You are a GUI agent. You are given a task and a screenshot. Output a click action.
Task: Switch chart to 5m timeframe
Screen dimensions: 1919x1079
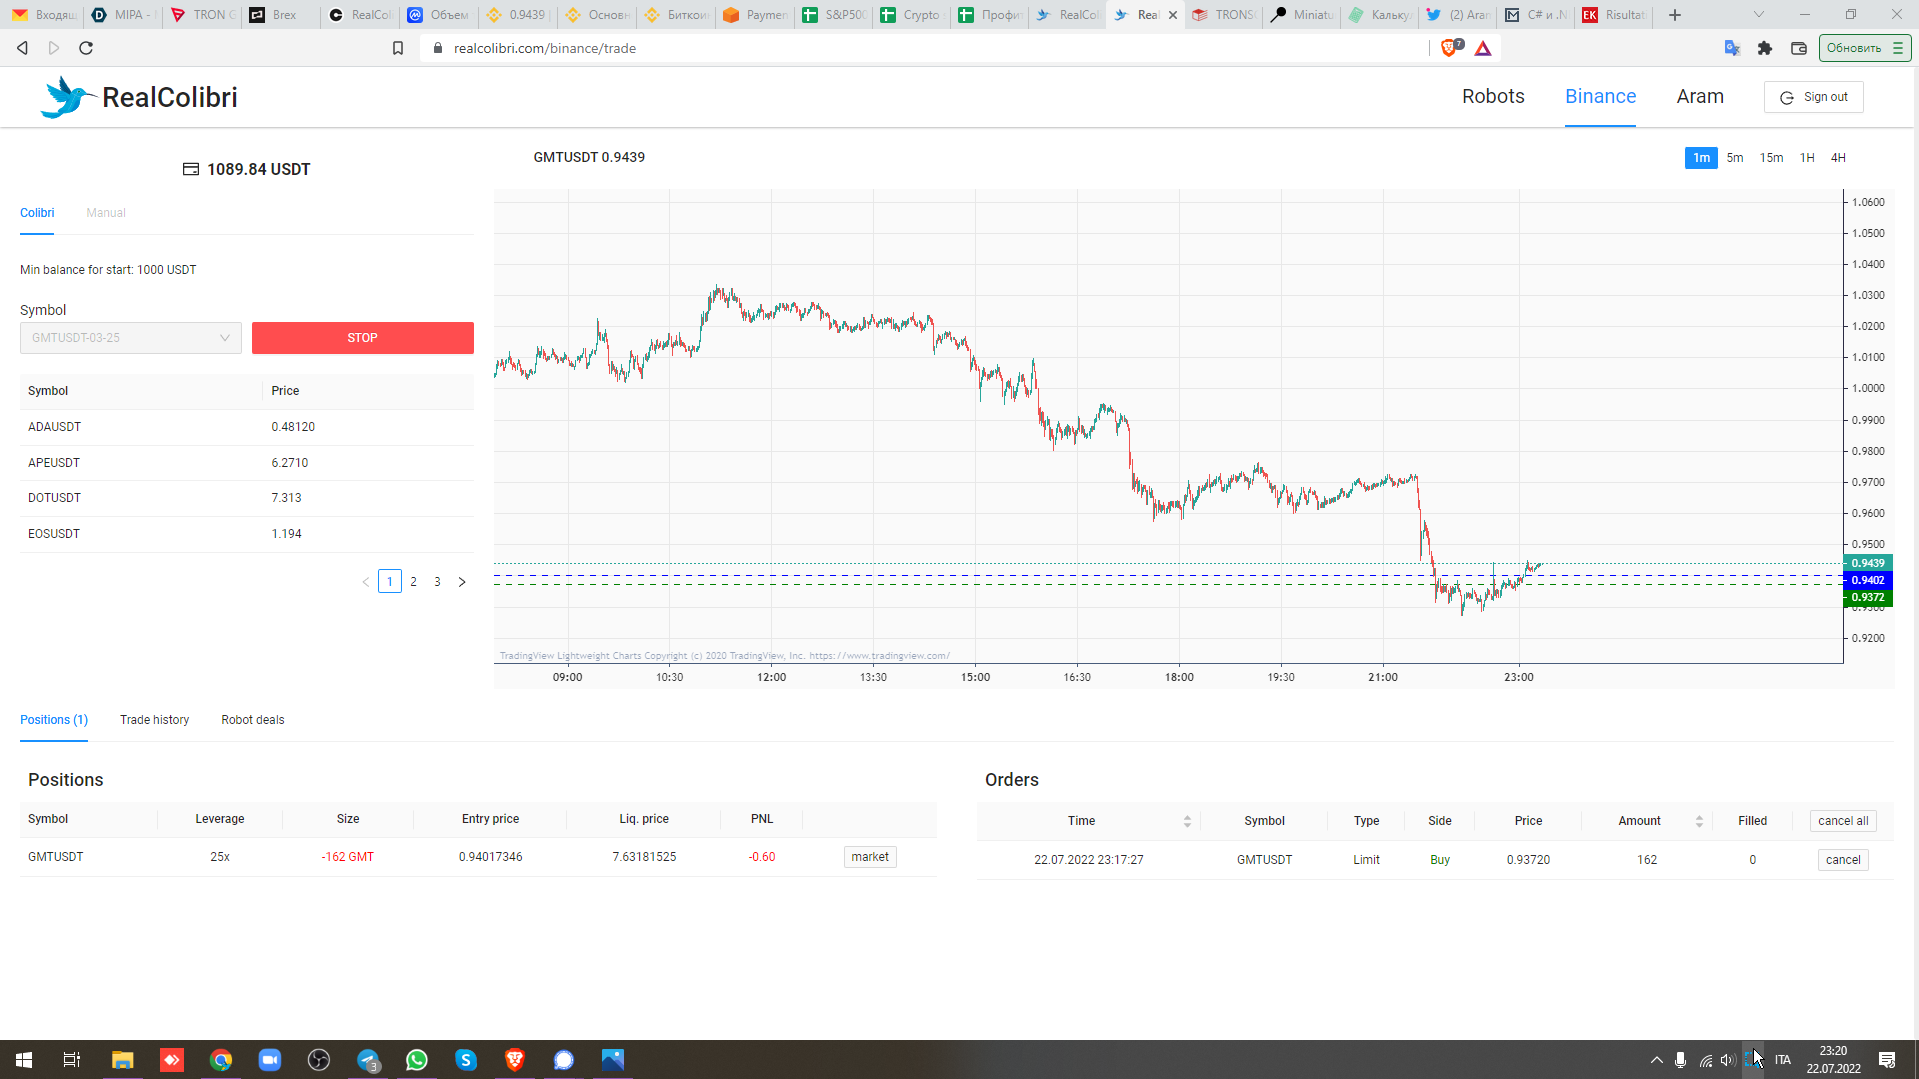(1735, 158)
